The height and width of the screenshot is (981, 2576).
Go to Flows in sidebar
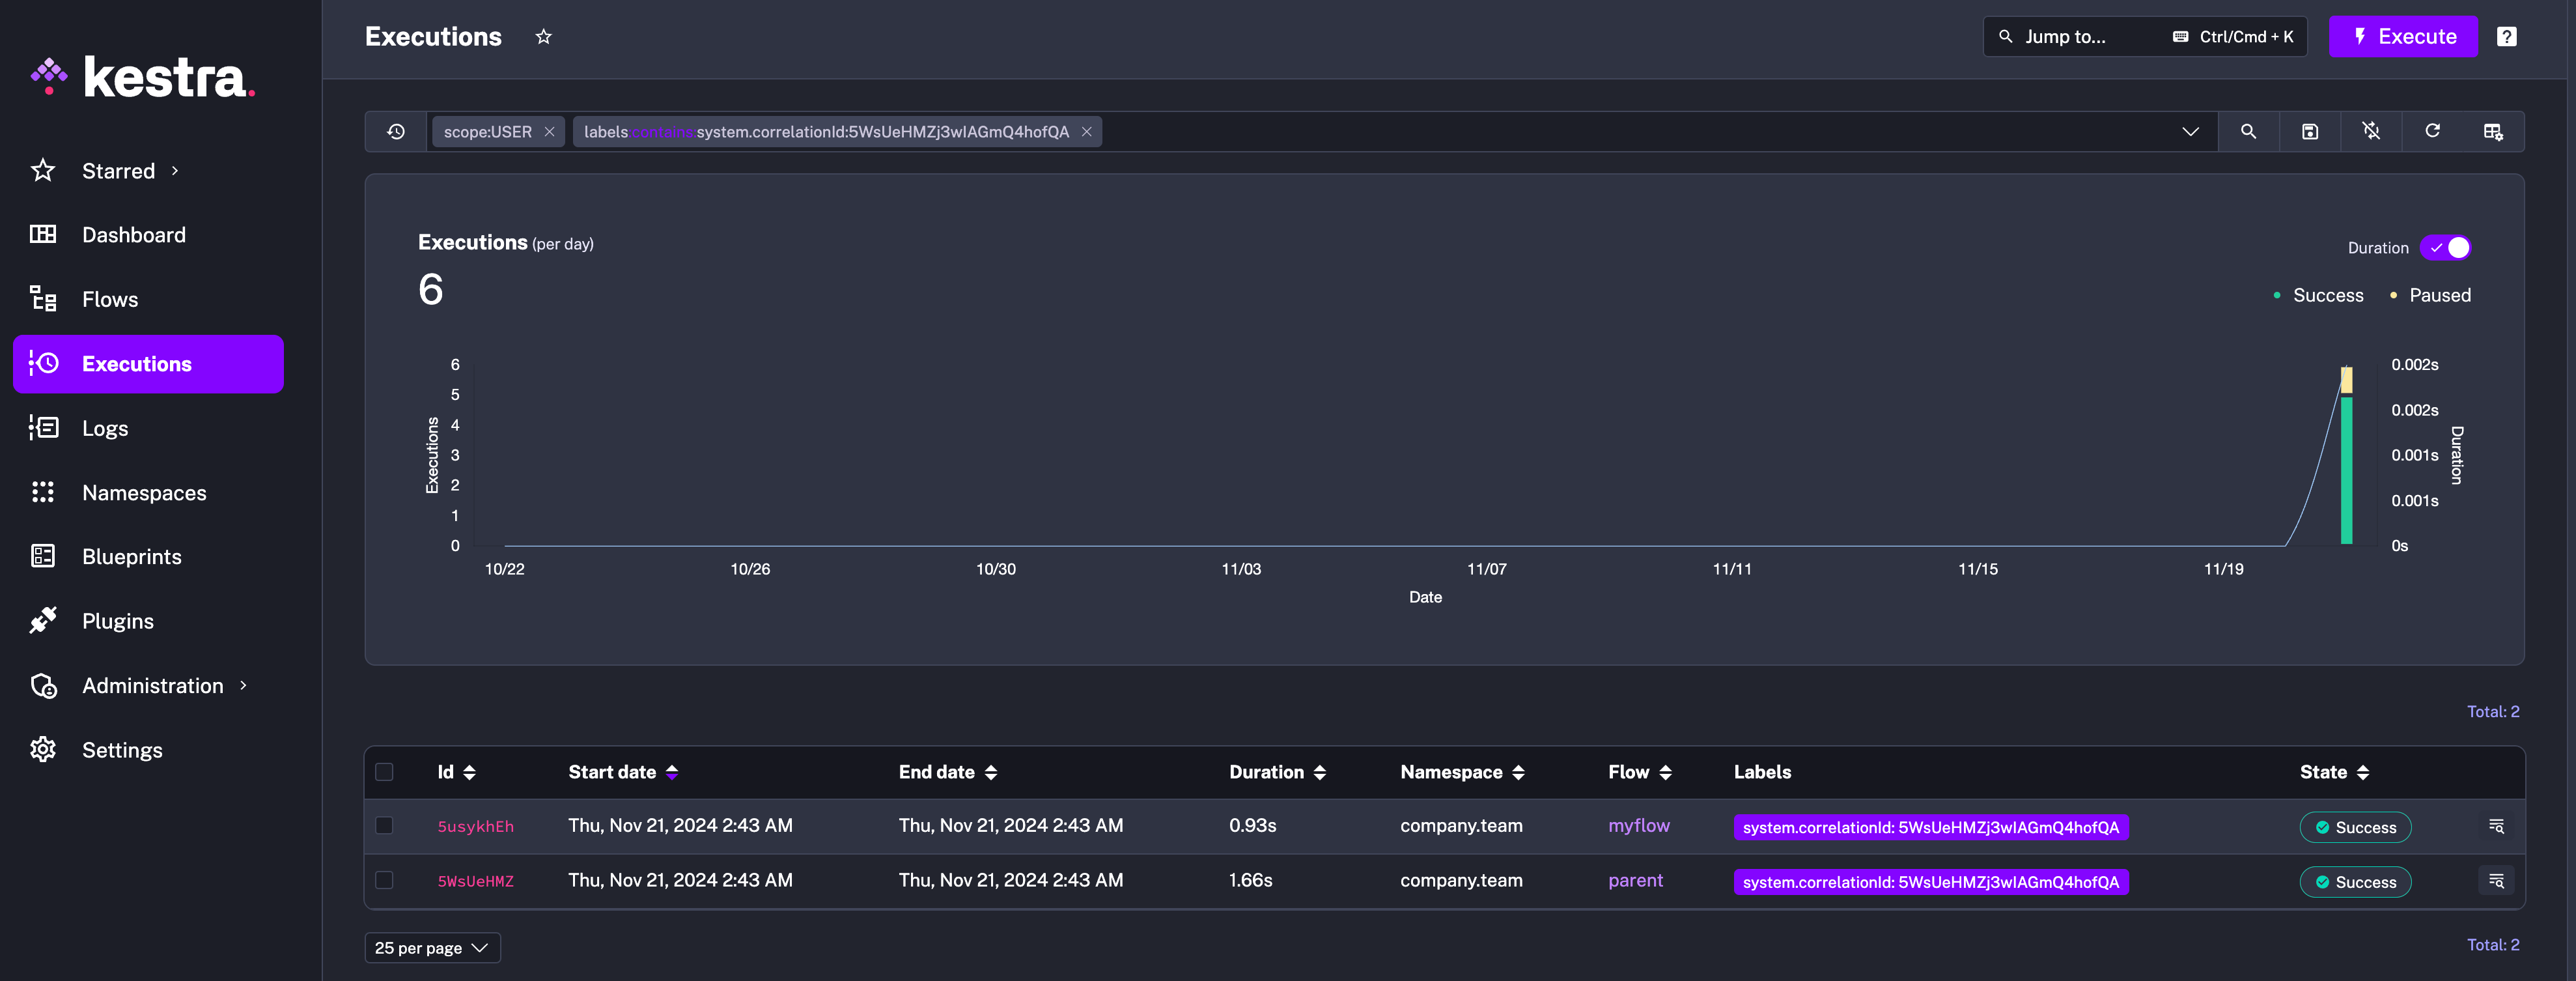pos(110,299)
